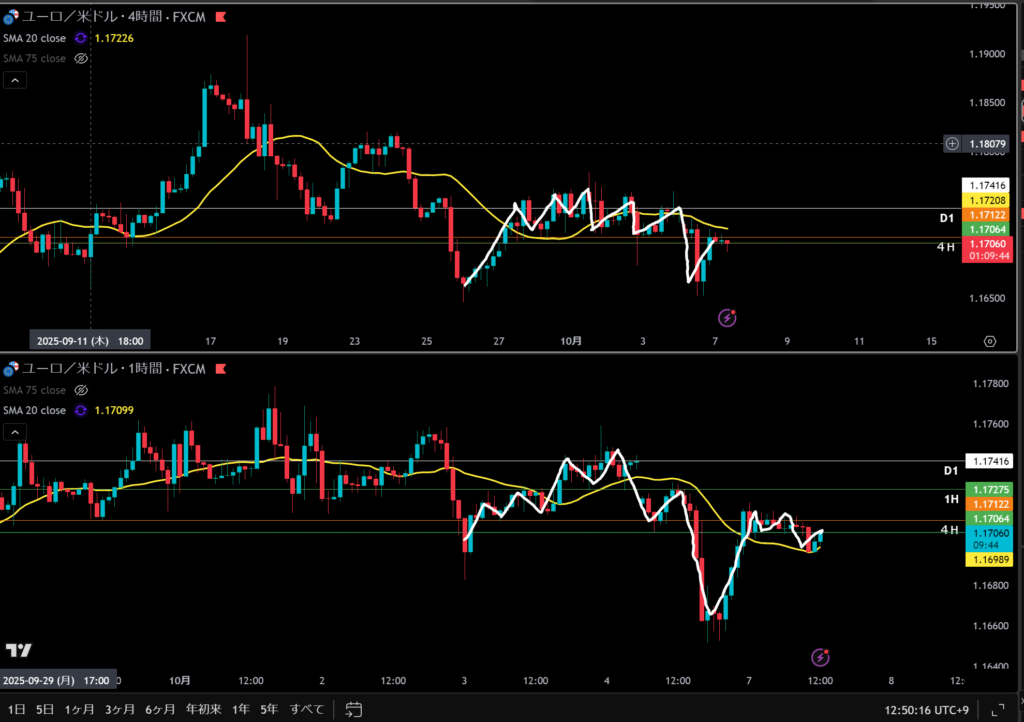Click the plus button beside 1.18079 price
This screenshot has height=722, width=1024.
952,144
